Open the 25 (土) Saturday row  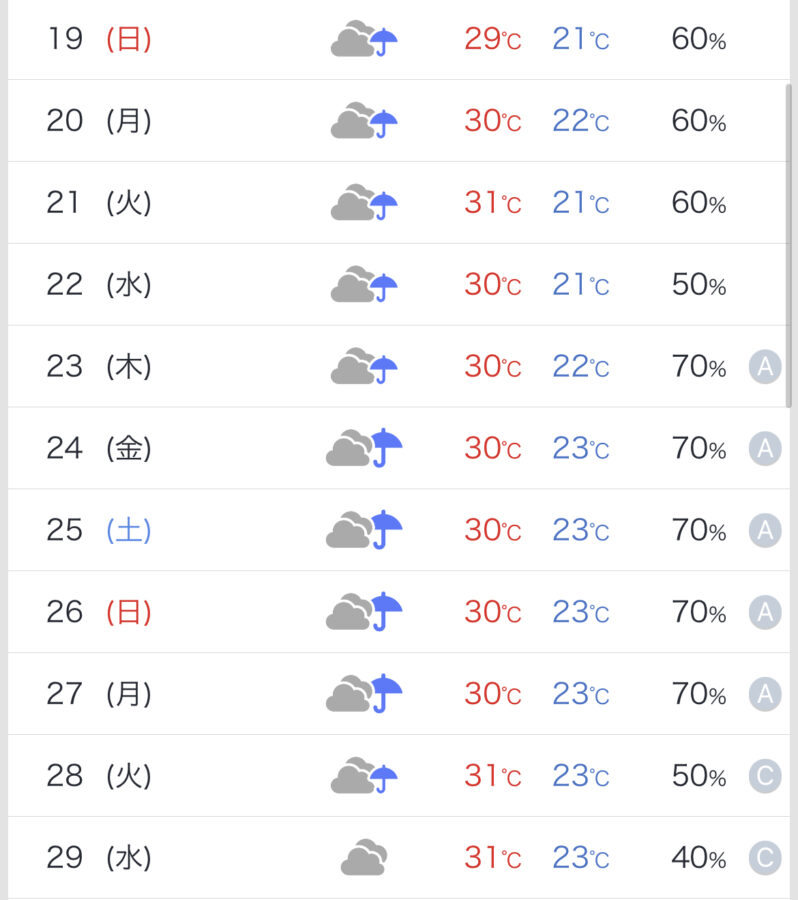click(398, 530)
